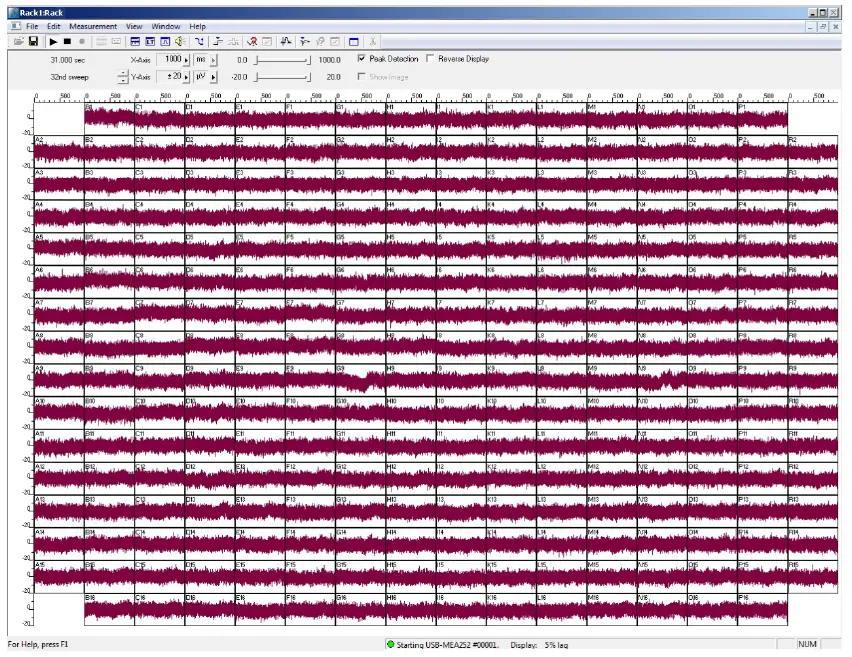Screen dimensions: 852x657
Task: Click the X-Axis range slider 0.0 to 1000.0
Action: [x=283, y=60]
